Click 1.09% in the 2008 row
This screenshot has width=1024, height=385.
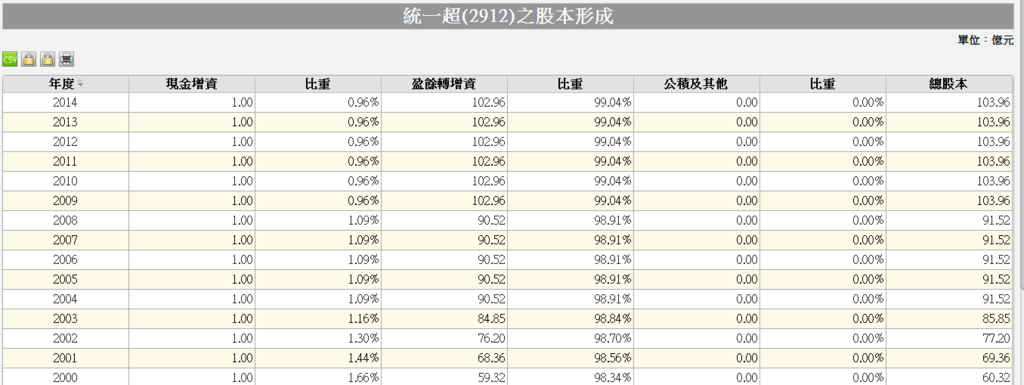point(317,221)
